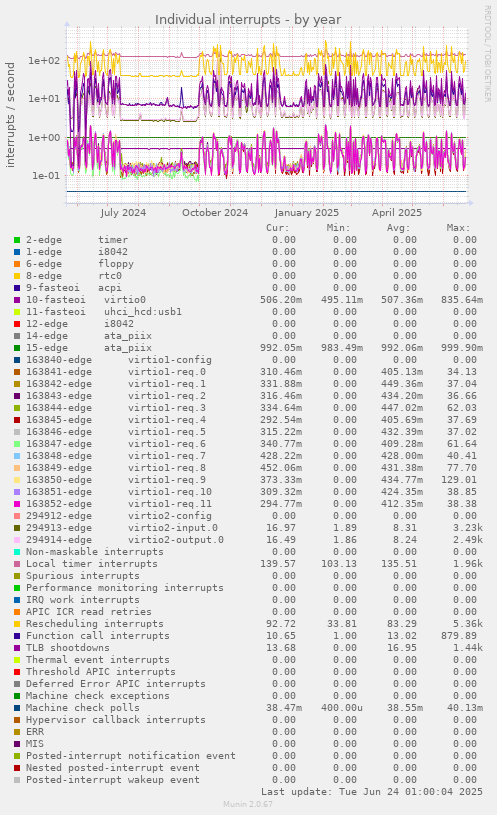Image resolution: width=497 pixels, height=815 pixels.
Task: Click the pink Local timer interrupts swatch
Action: [17, 564]
